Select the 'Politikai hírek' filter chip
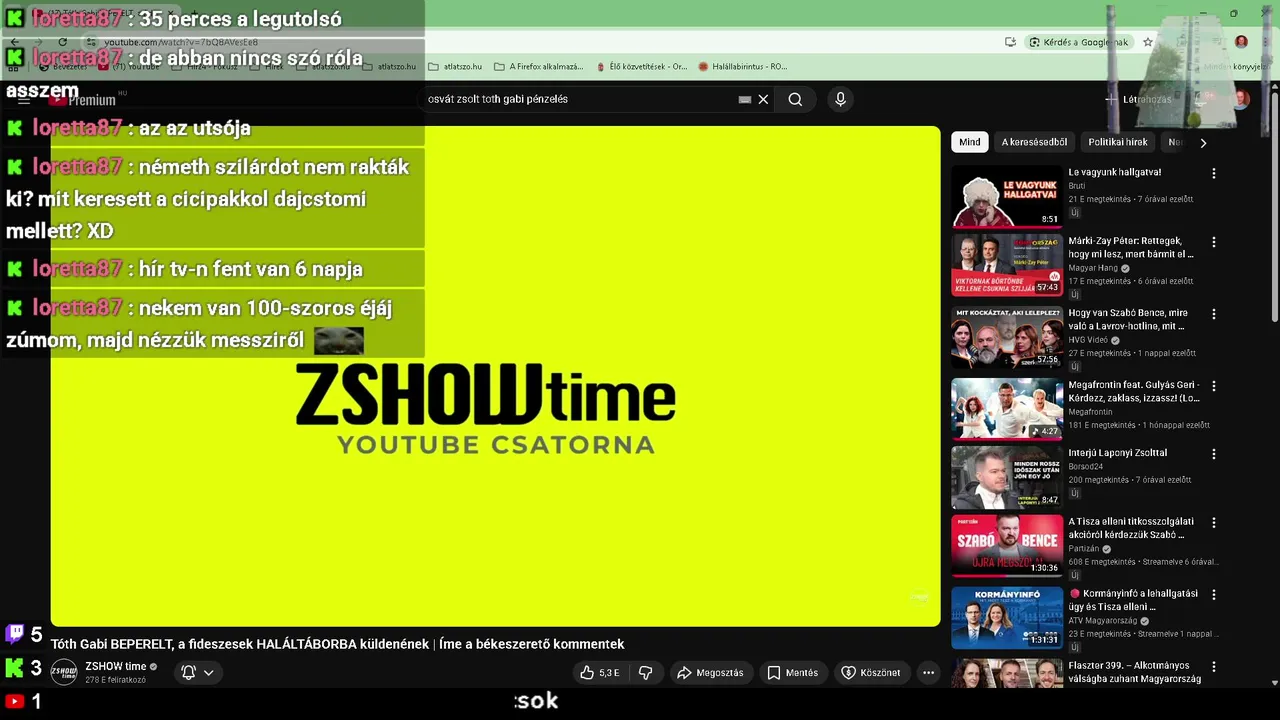Viewport: 1280px width, 720px height. click(x=1117, y=142)
